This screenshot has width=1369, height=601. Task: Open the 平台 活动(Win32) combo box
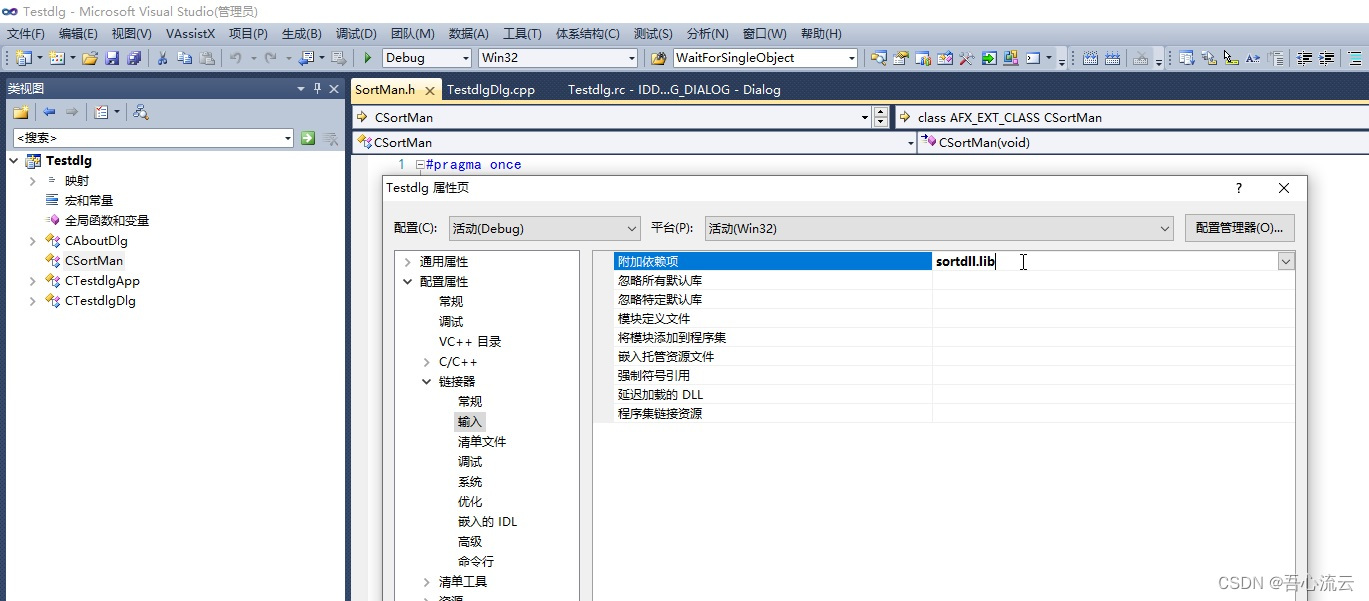(x=939, y=228)
